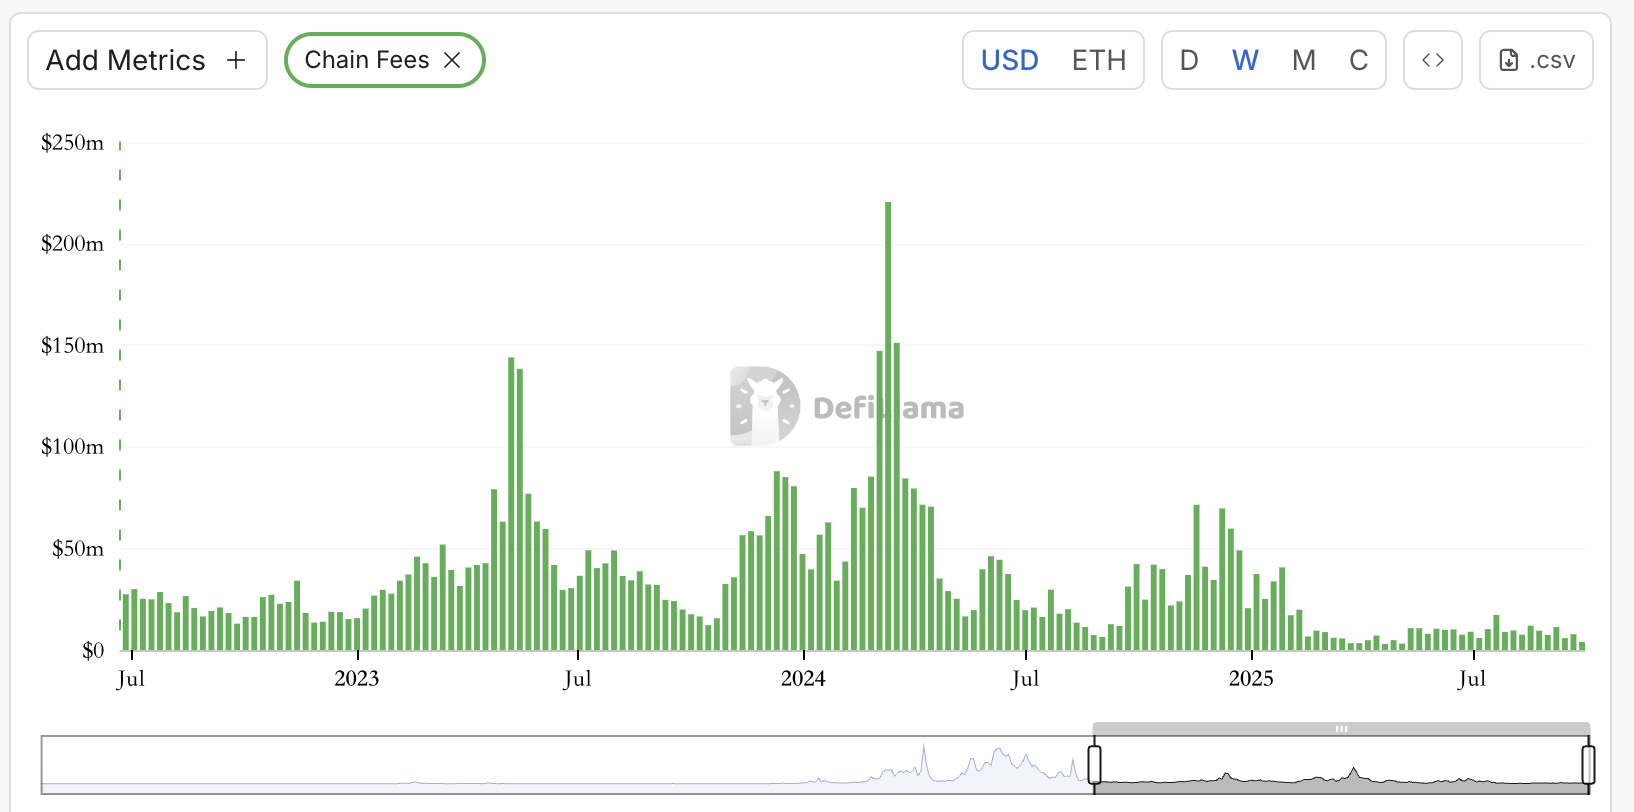
Task: Click the CSV download file icon
Action: point(1508,61)
